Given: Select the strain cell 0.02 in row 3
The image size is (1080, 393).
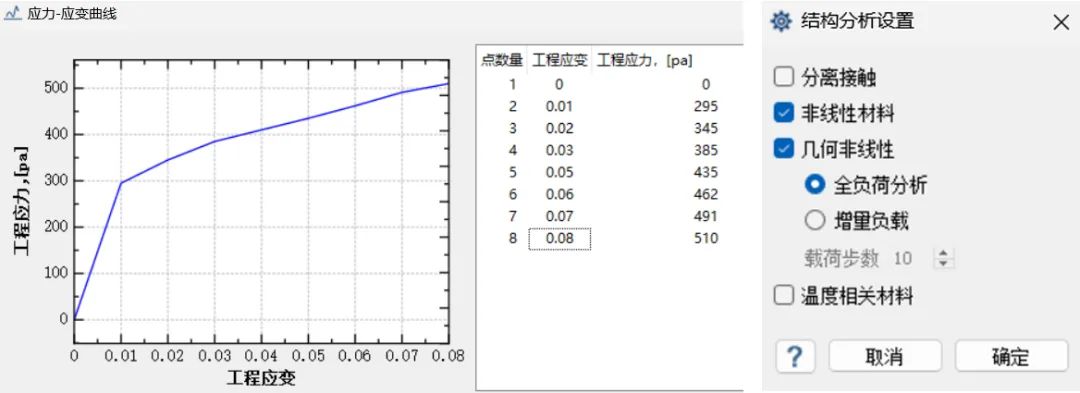Looking at the screenshot, I should [559, 128].
